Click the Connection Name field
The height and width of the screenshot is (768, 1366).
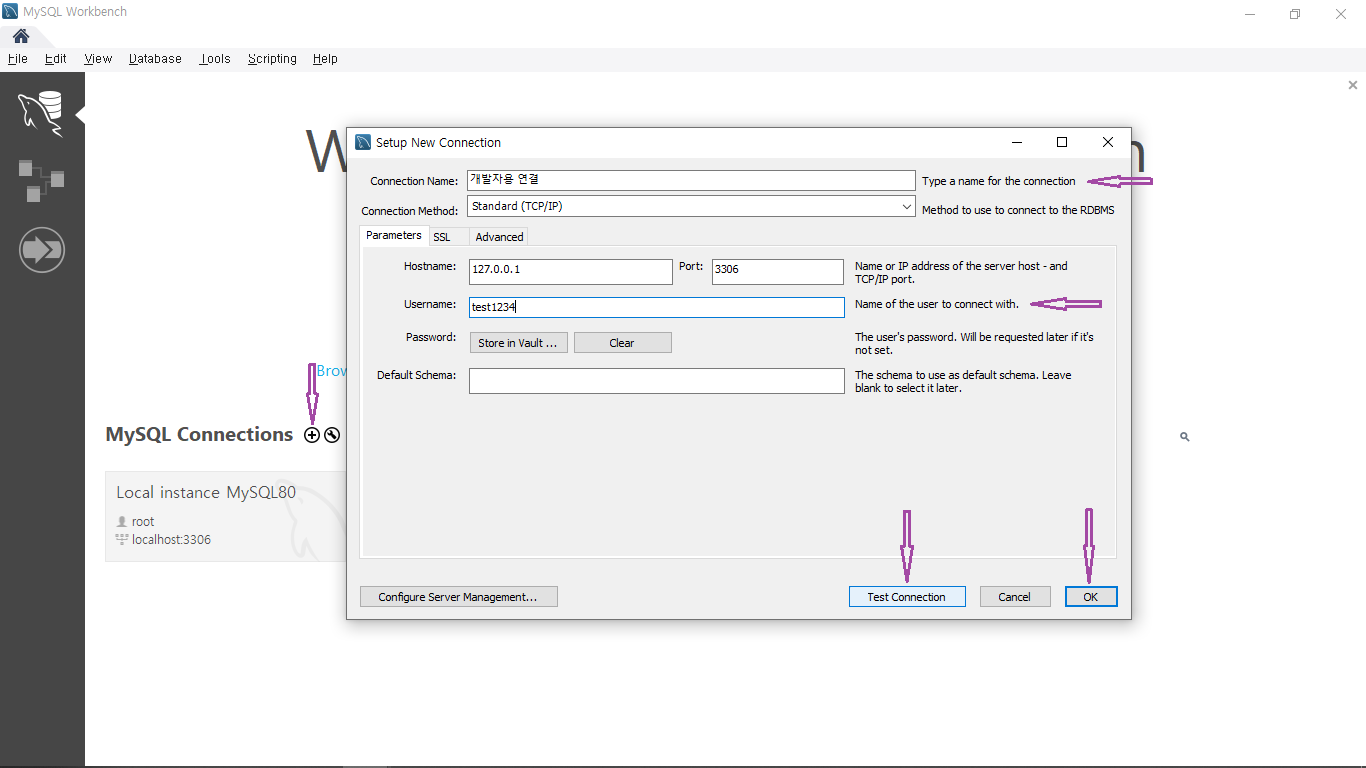point(691,180)
